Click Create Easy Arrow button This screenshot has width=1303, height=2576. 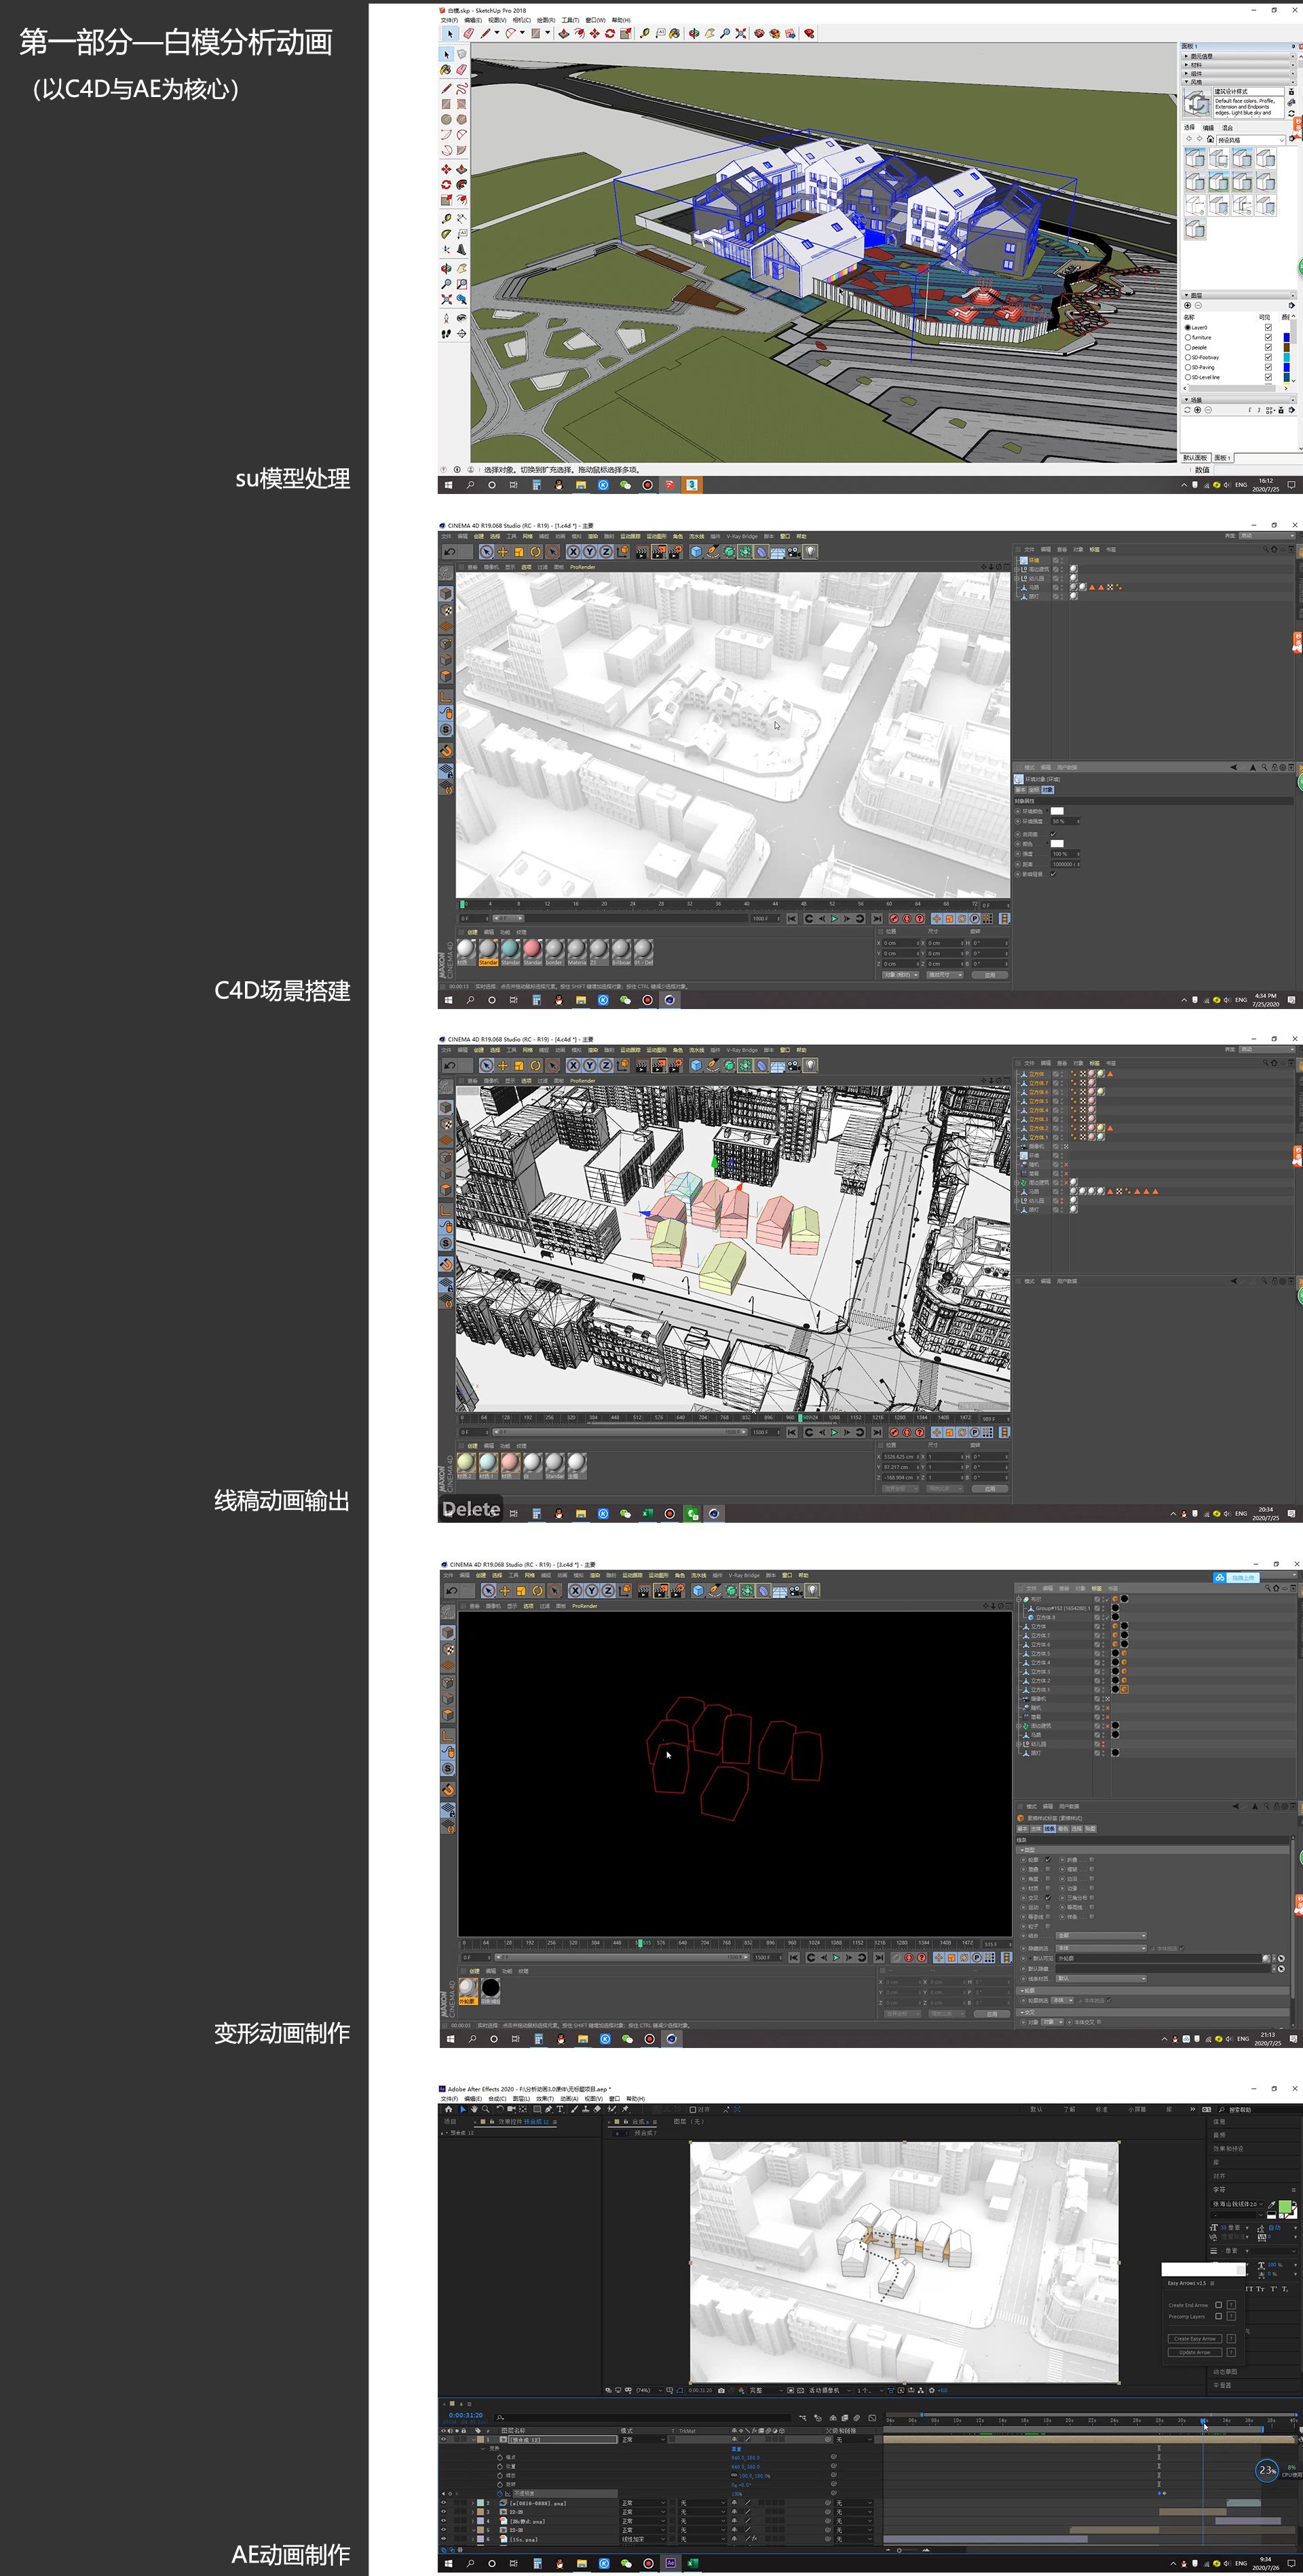pos(1195,2339)
